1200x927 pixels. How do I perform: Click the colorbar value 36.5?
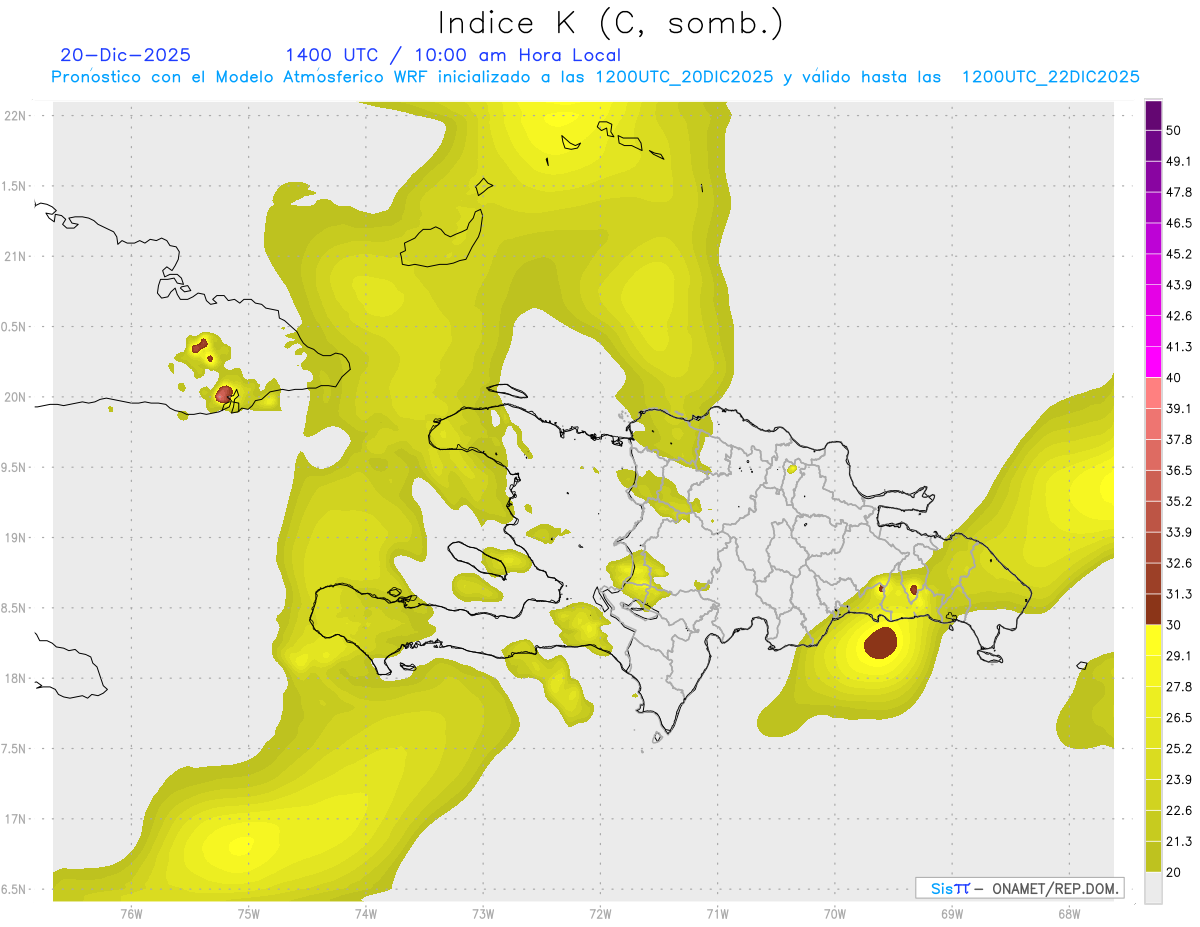click(1179, 470)
